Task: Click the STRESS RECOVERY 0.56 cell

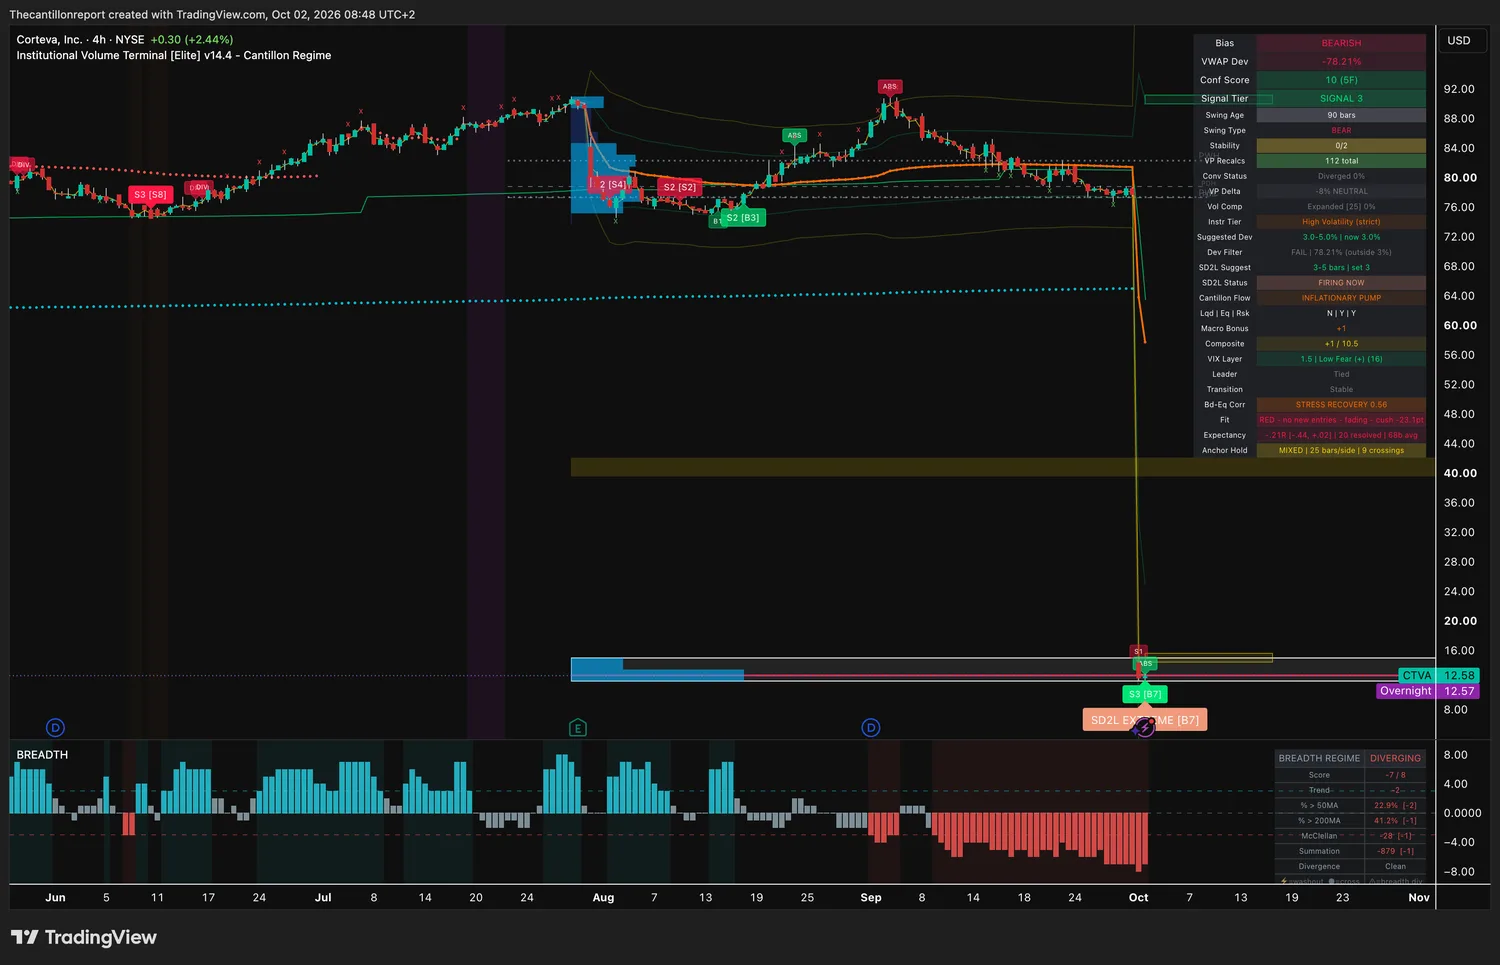Action: [x=1341, y=405]
